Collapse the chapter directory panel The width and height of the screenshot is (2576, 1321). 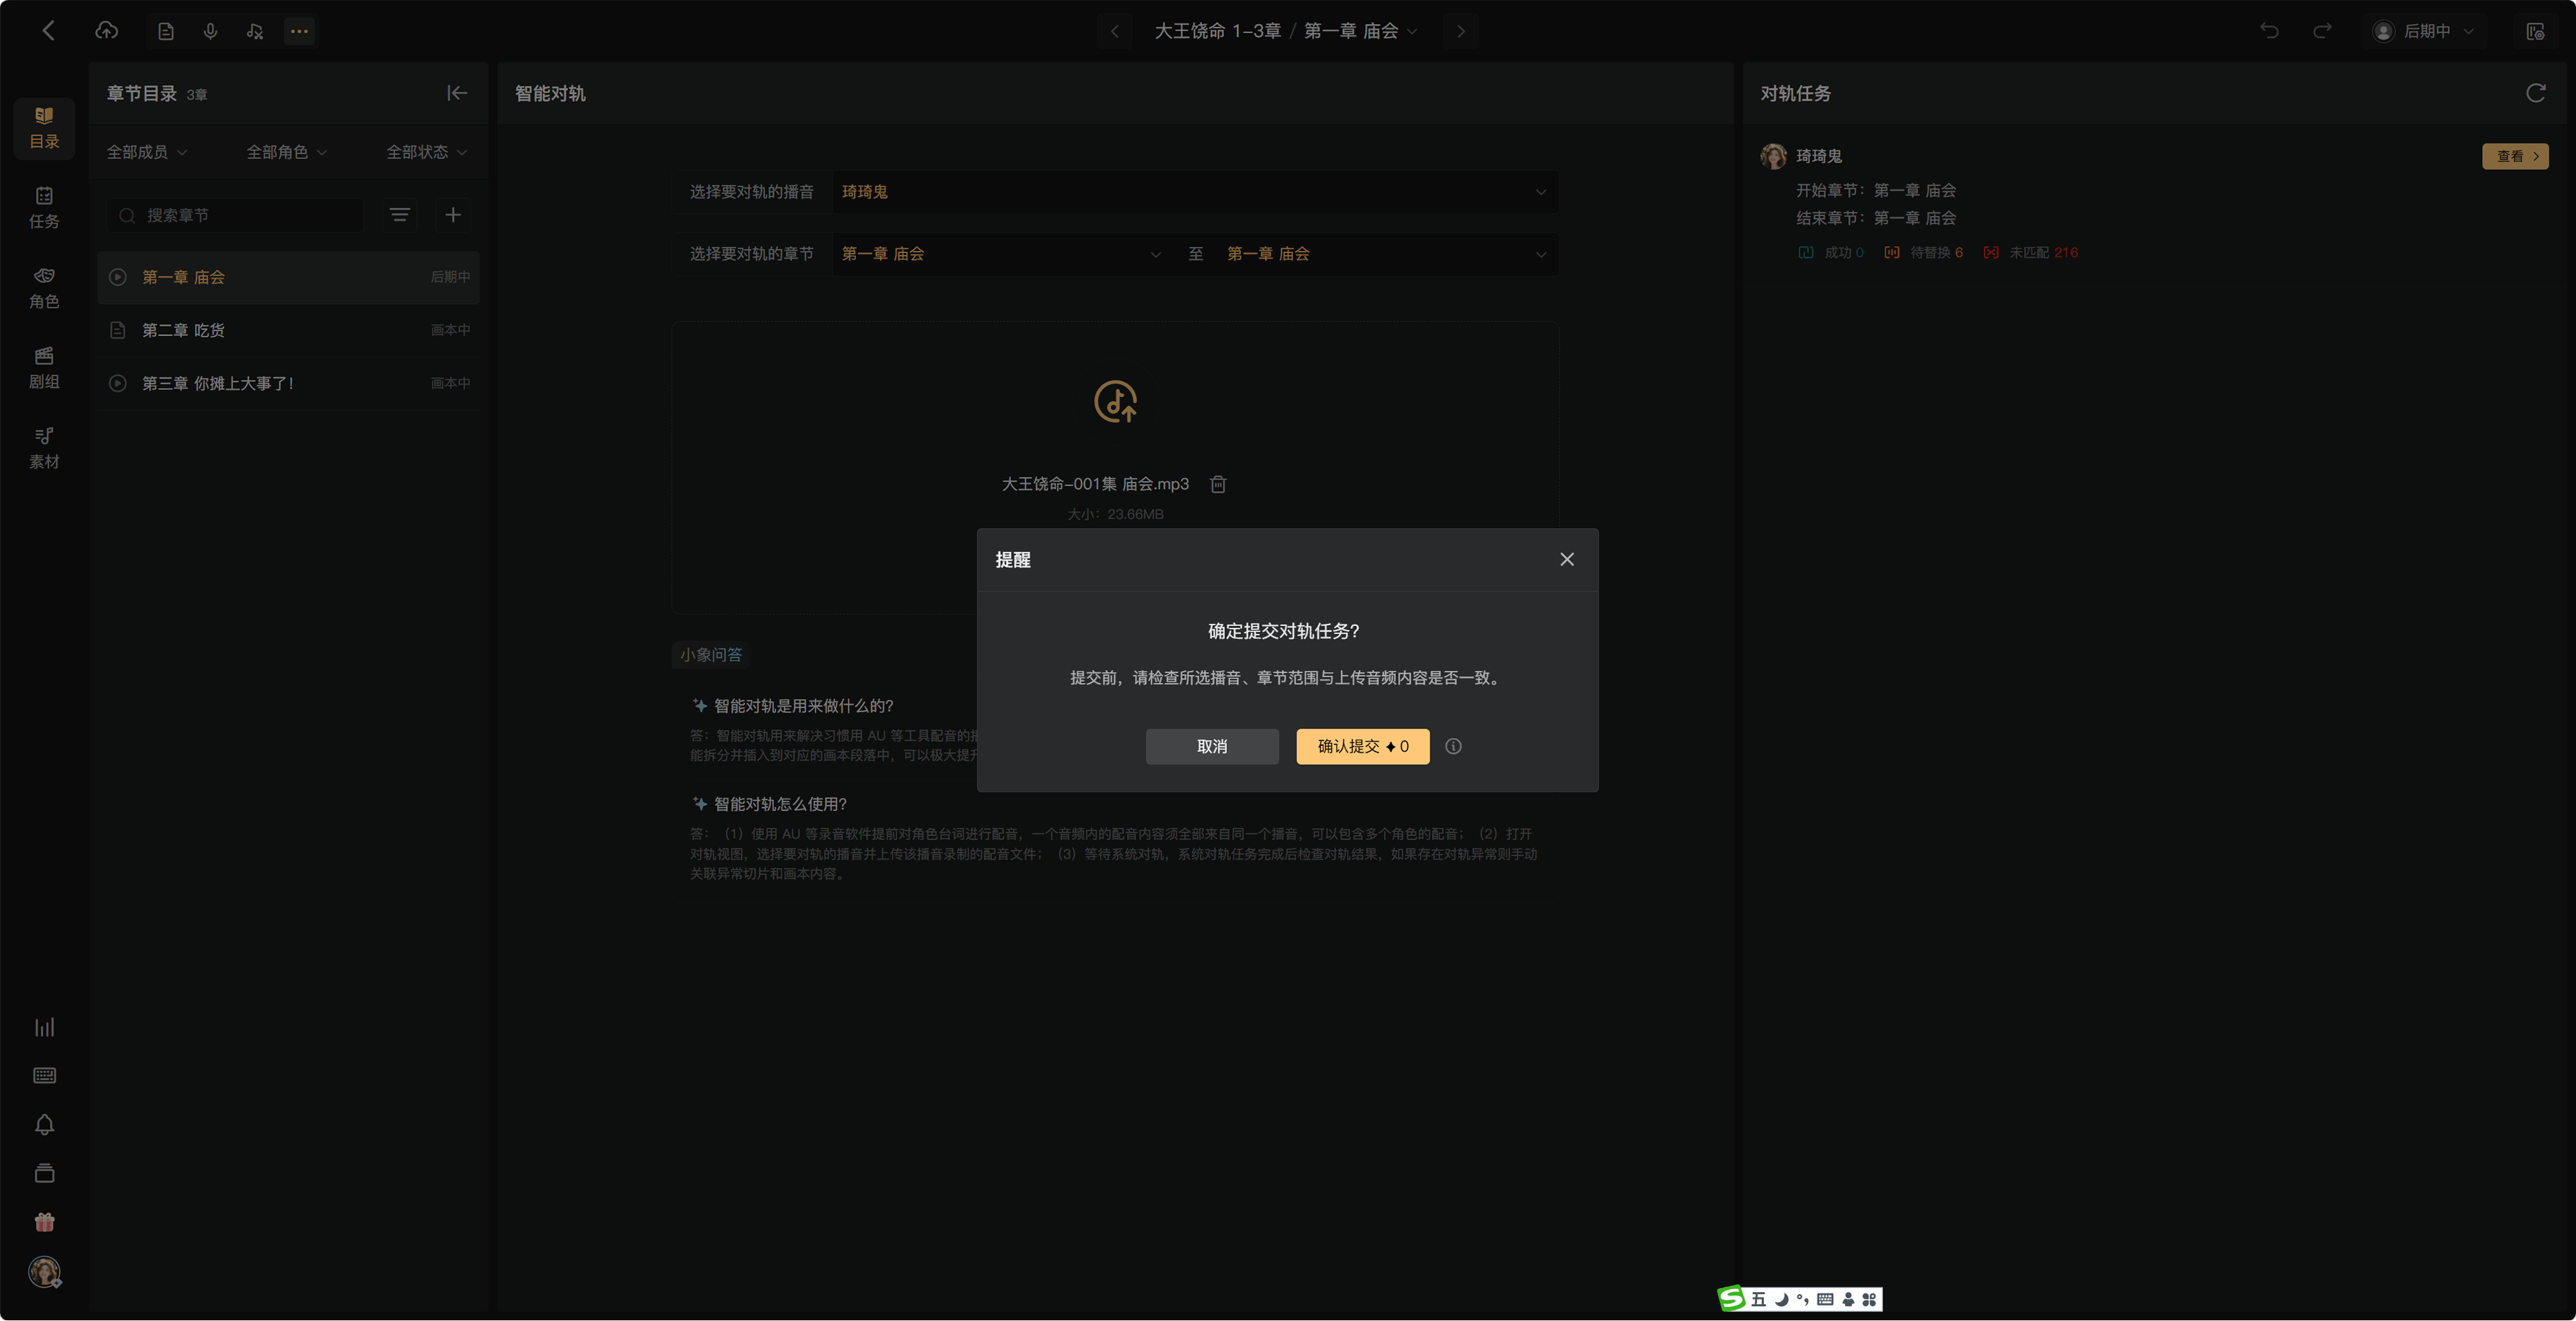457,93
